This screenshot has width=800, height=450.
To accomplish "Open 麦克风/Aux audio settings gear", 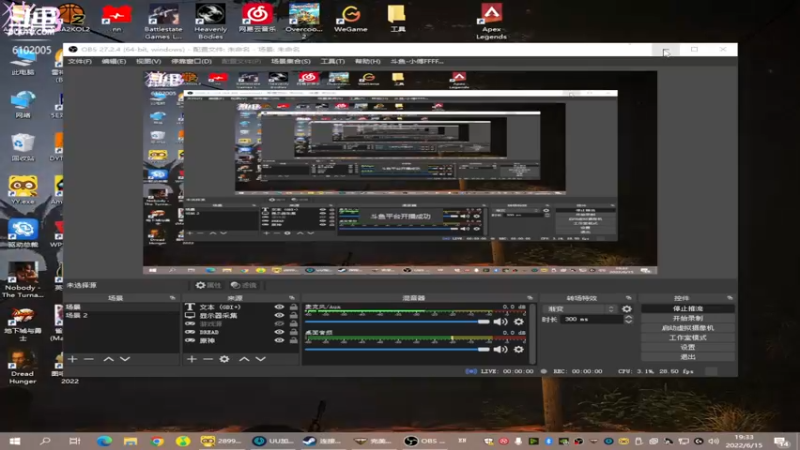I will click(x=519, y=322).
